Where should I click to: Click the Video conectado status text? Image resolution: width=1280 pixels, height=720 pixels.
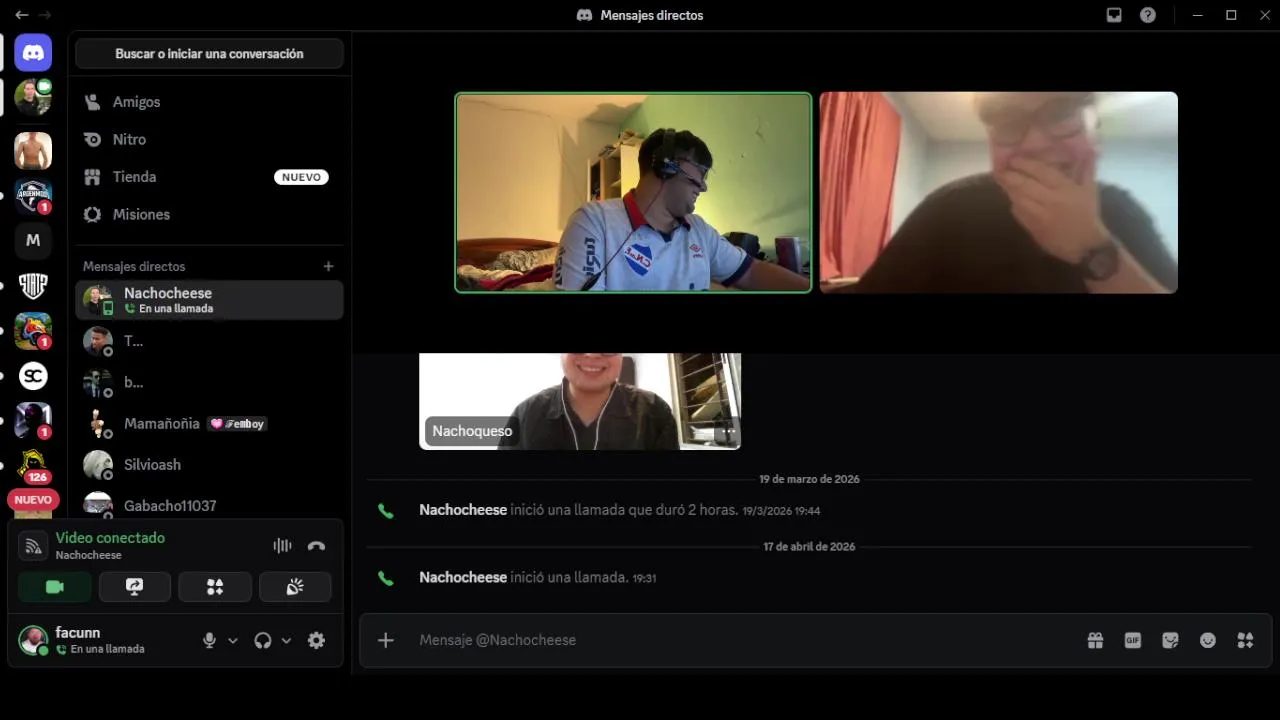coord(110,538)
